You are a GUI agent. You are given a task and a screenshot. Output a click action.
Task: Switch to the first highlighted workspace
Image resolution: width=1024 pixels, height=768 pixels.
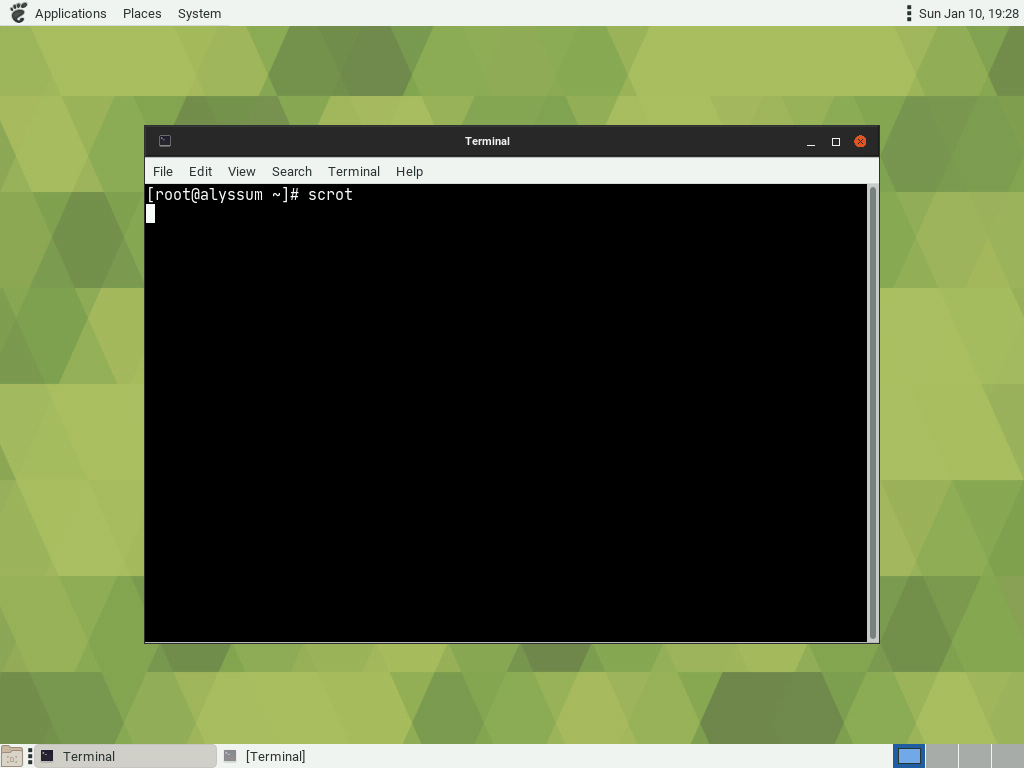click(909, 756)
